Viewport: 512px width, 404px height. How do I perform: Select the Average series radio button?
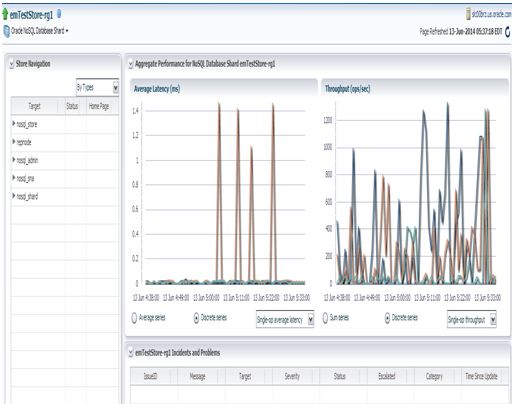pyautogui.click(x=134, y=318)
